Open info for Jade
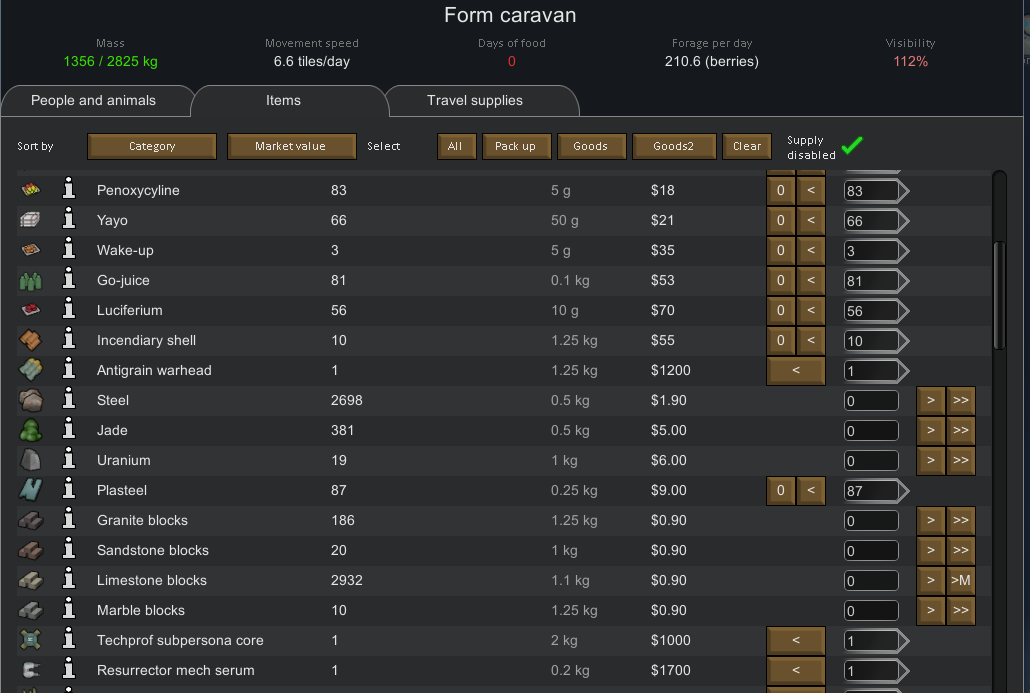 click(69, 430)
